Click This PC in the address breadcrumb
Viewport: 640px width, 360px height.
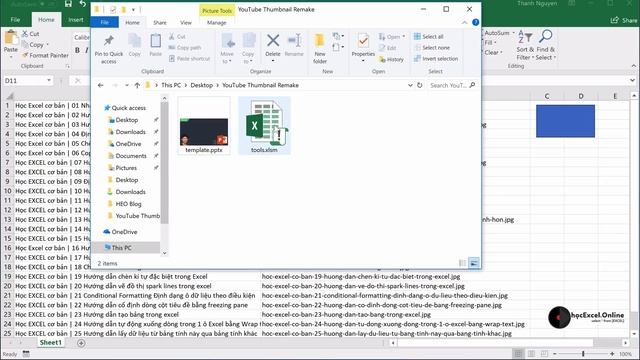(171, 85)
